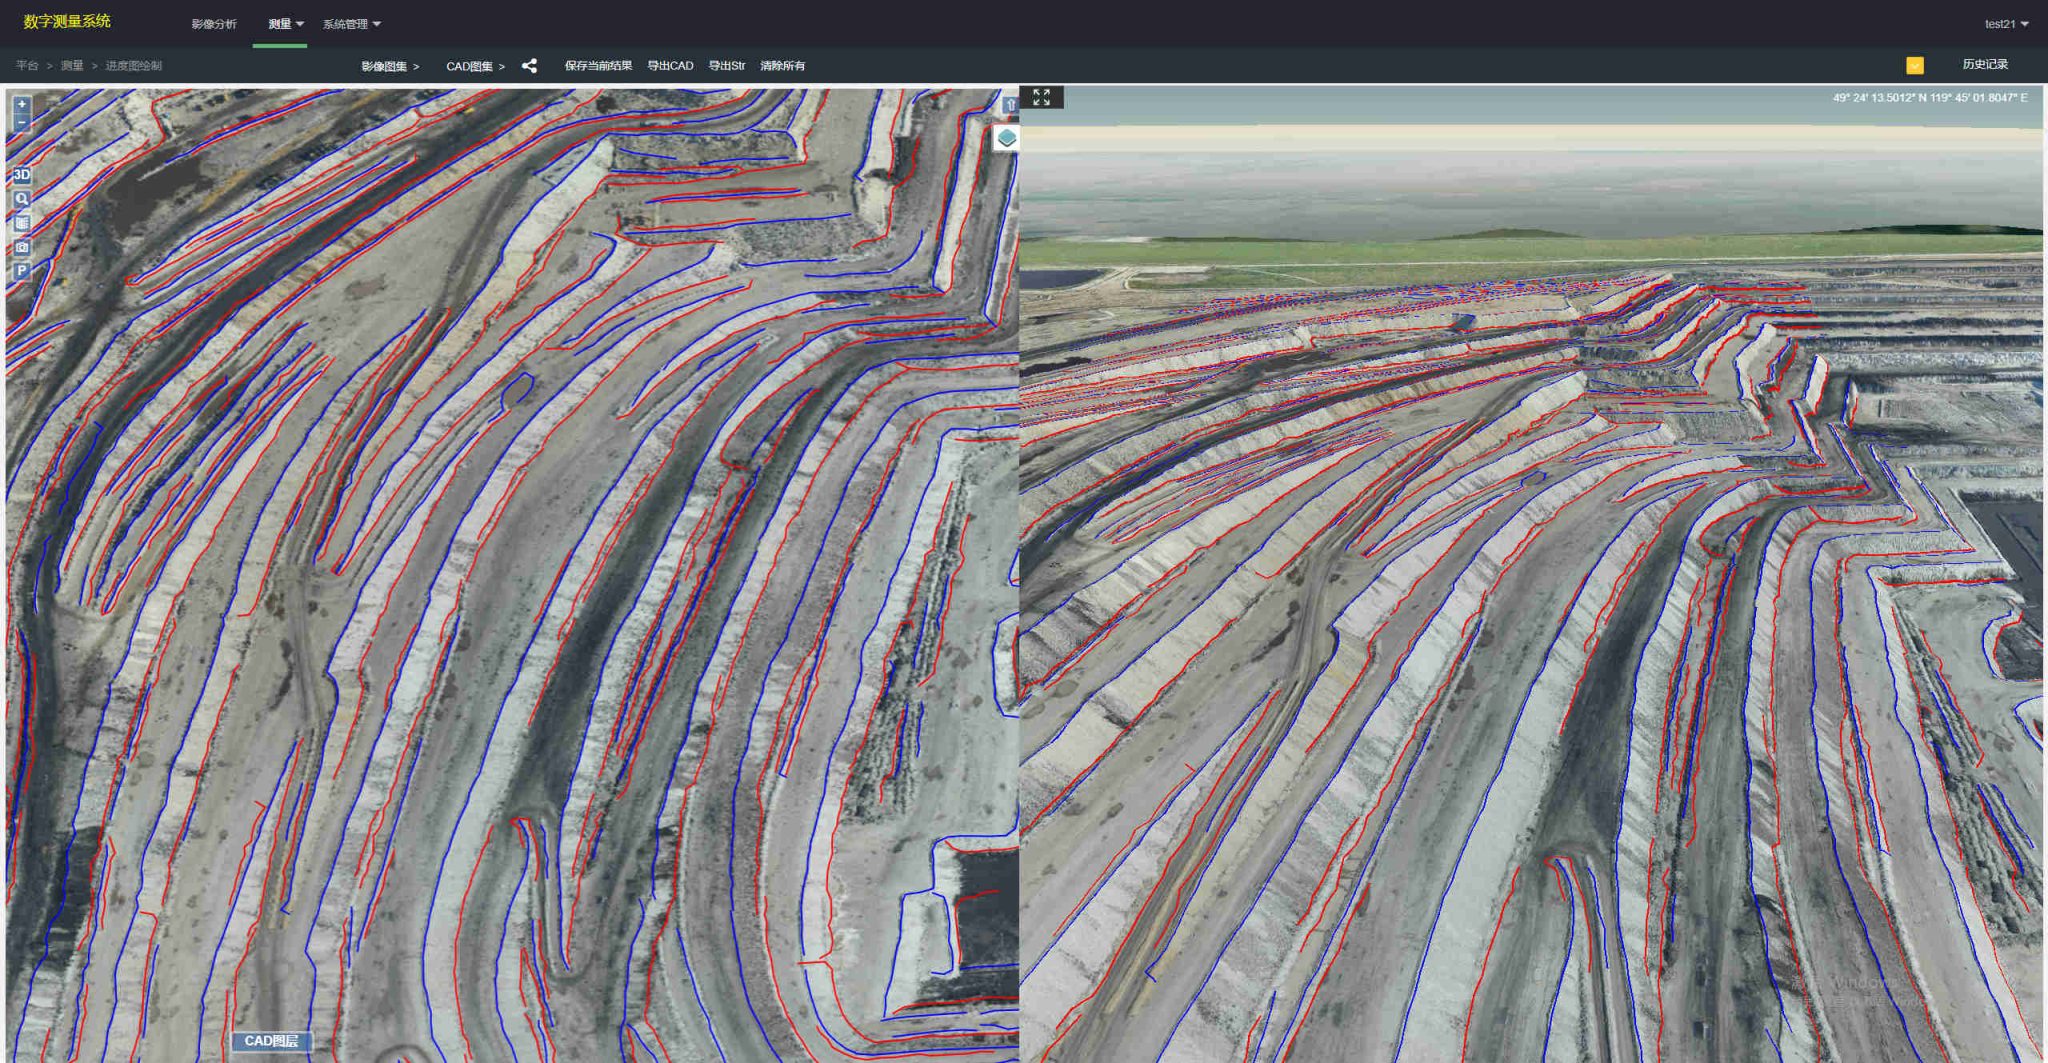Reset map rotation with north arrow

coord(1009,104)
